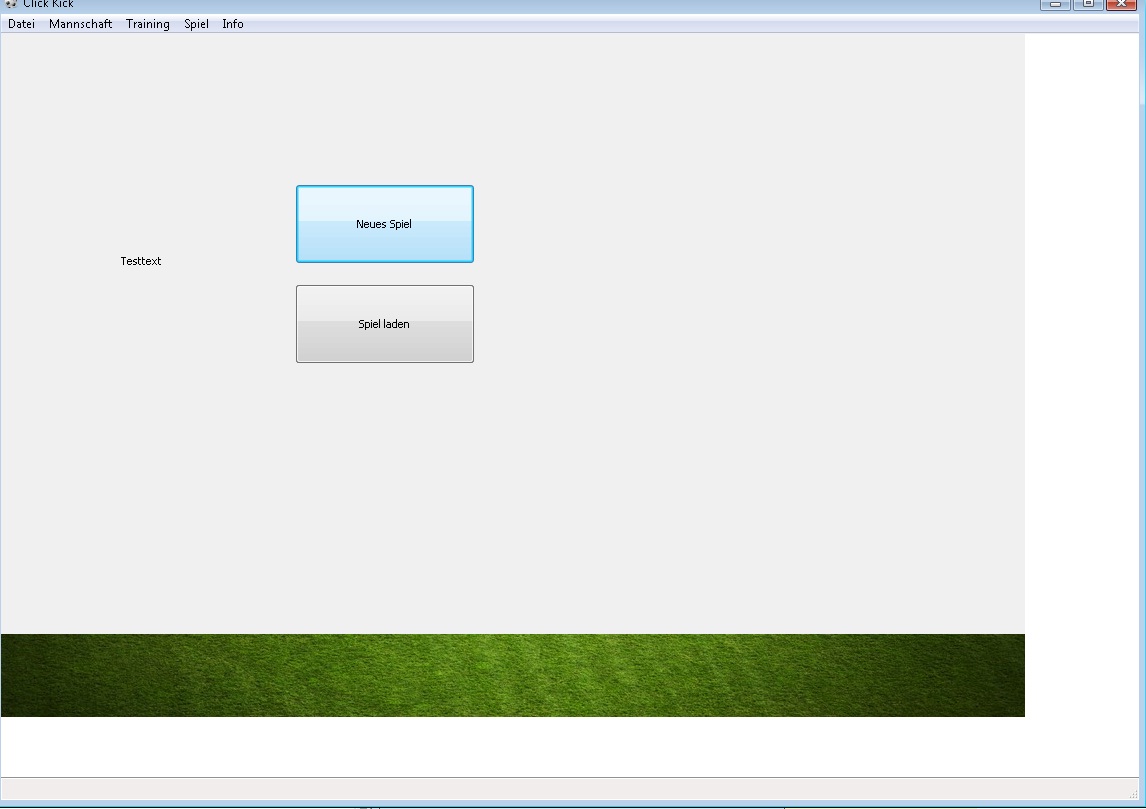This screenshot has width=1146, height=809.
Task: Click the Click Kick app icon in title bar
Action: point(10,4)
